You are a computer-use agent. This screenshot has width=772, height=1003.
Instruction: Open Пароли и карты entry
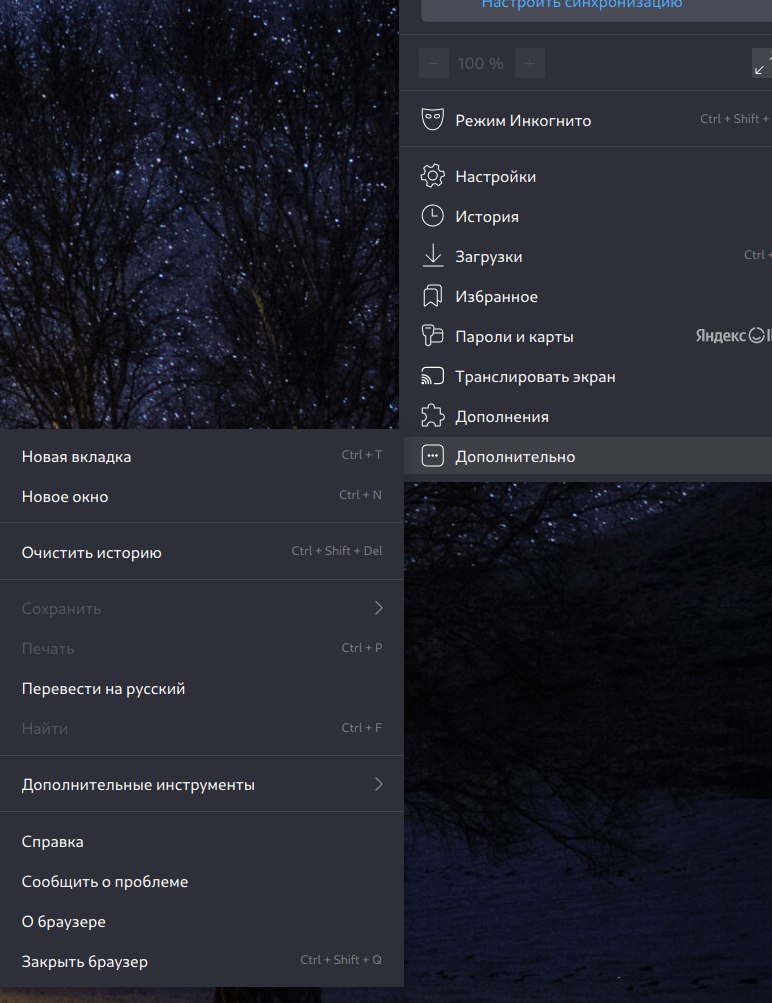click(x=588, y=336)
